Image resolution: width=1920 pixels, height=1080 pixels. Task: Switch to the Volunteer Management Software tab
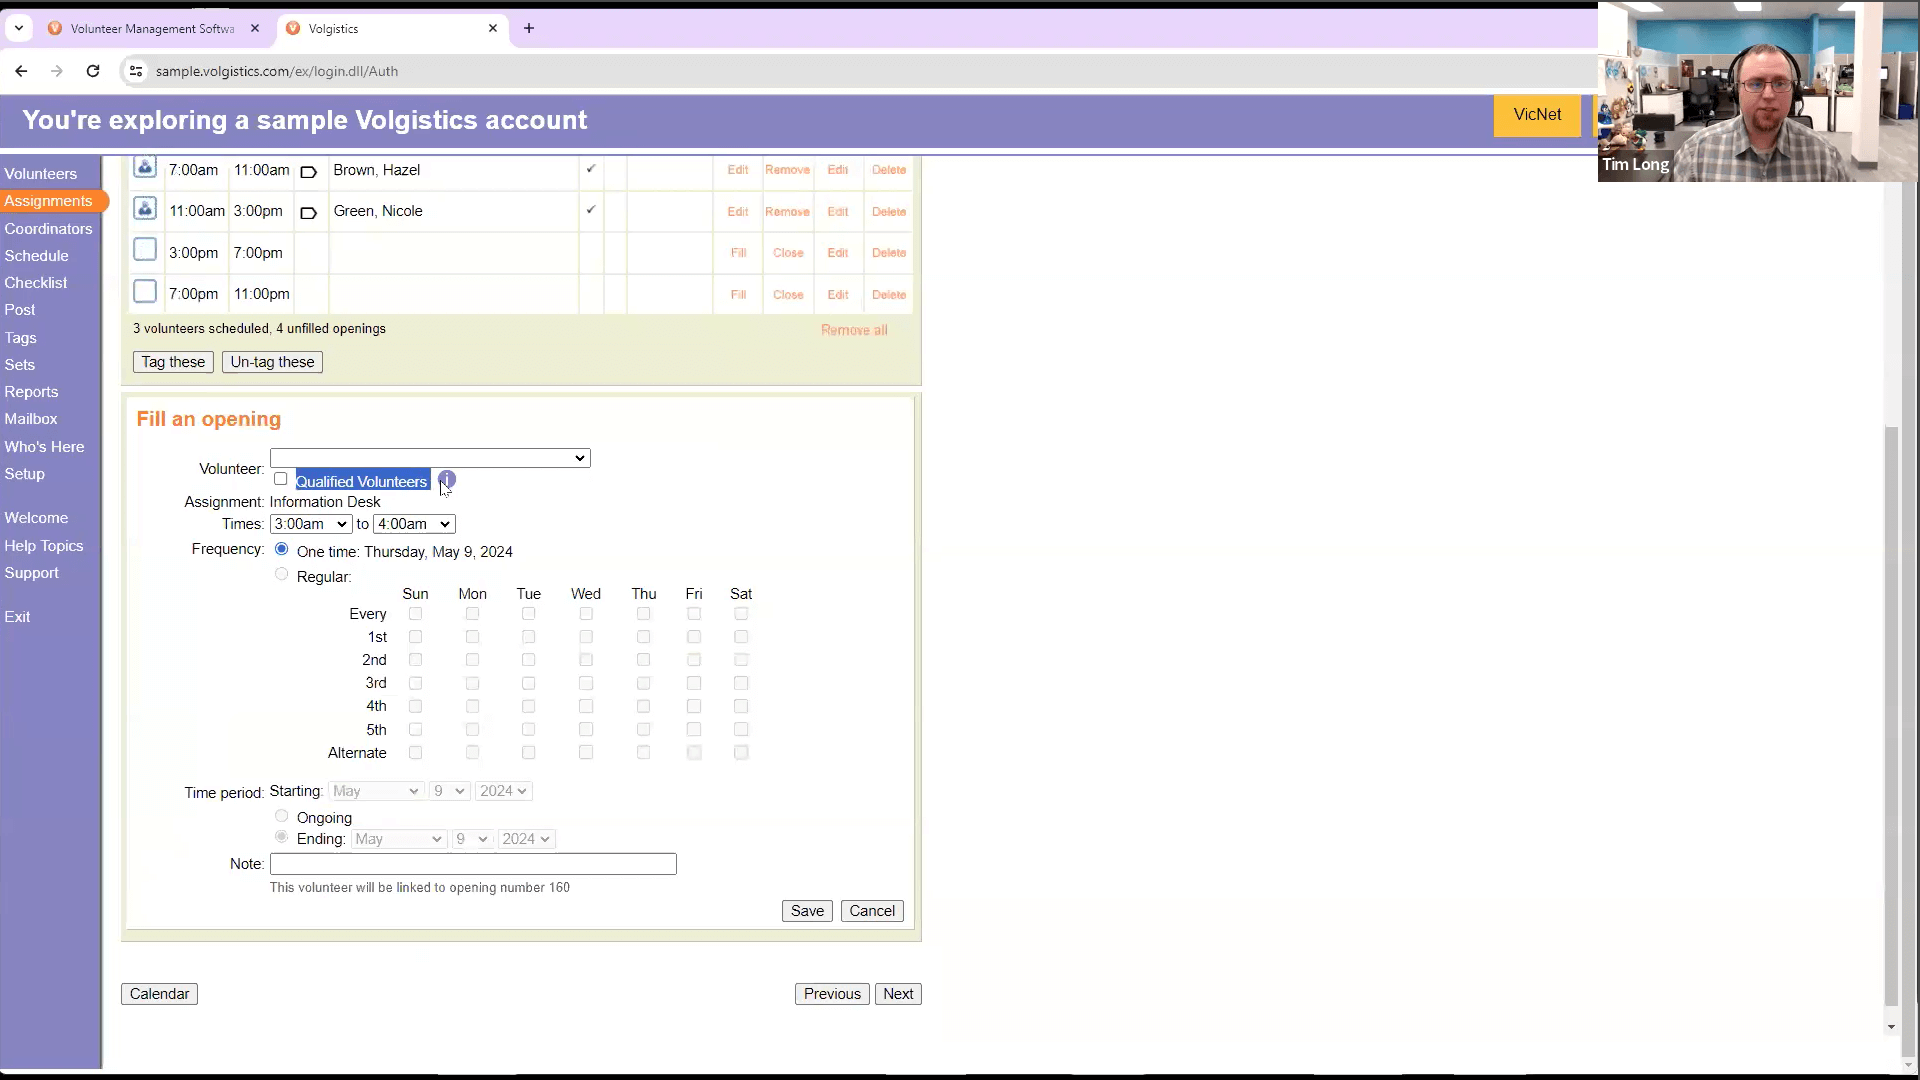[x=152, y=28]
